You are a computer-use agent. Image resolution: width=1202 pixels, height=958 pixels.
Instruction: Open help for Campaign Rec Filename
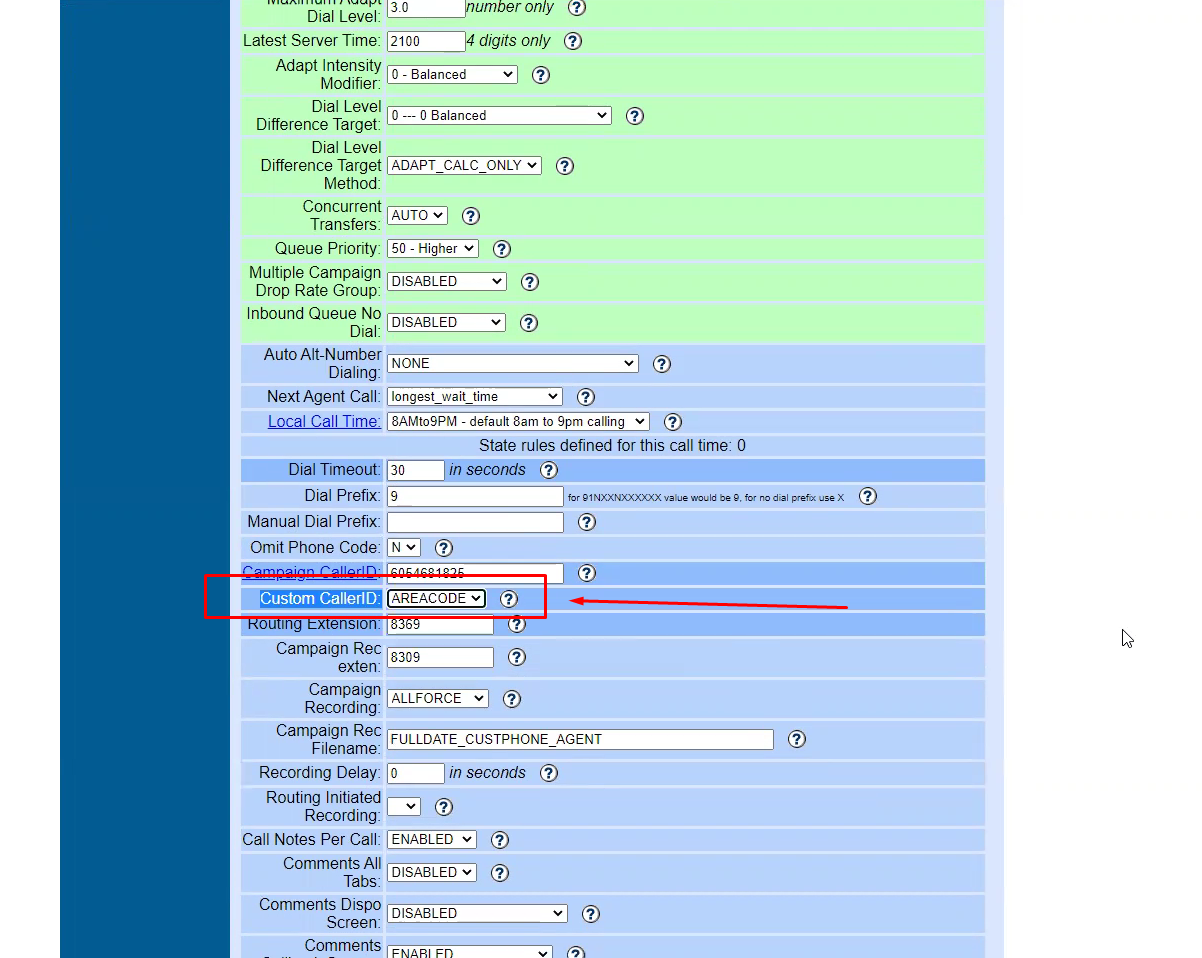click(797, 739)
